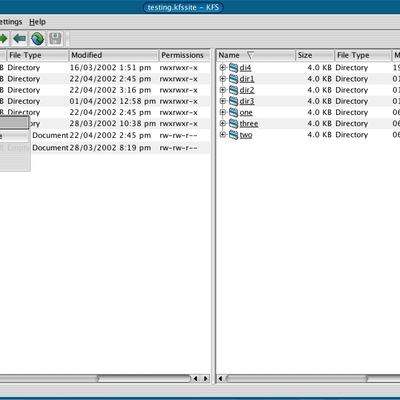Screen dimensions: 400x400
Task: Click left pane scrollbar right arrow
Action: [206, 378]
